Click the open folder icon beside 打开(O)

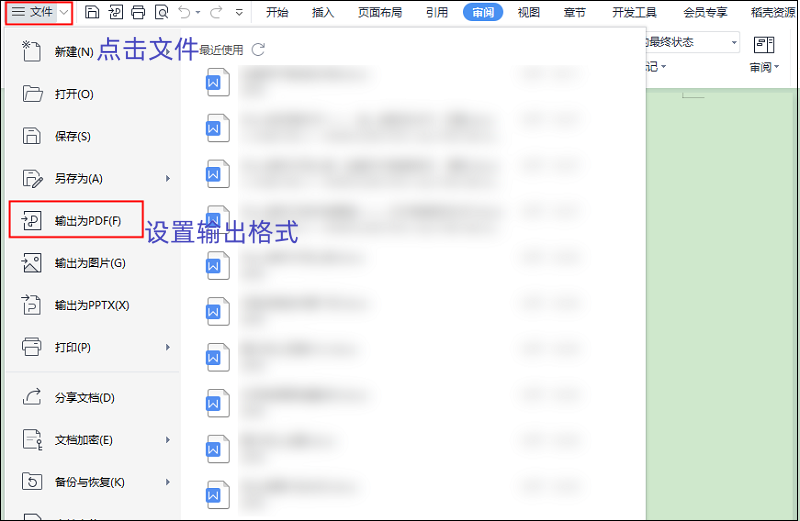pyautogui.click(x=32, y=94)
